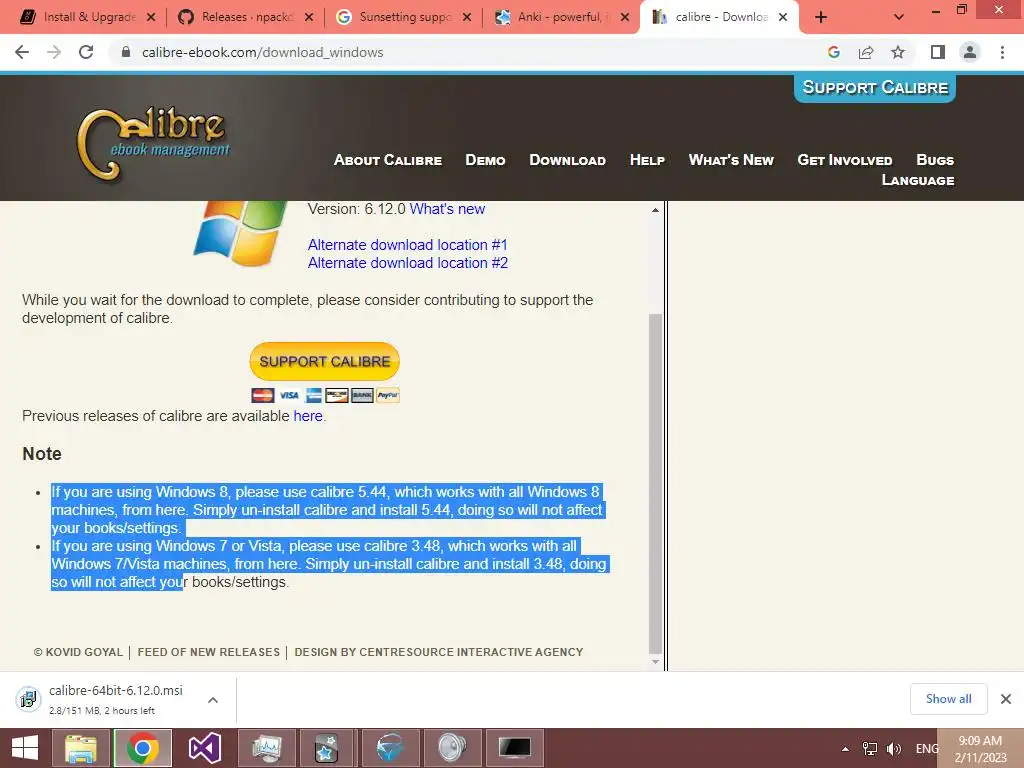Close the downloads bar
The image size is (1024, 768).
(1006, 699)
